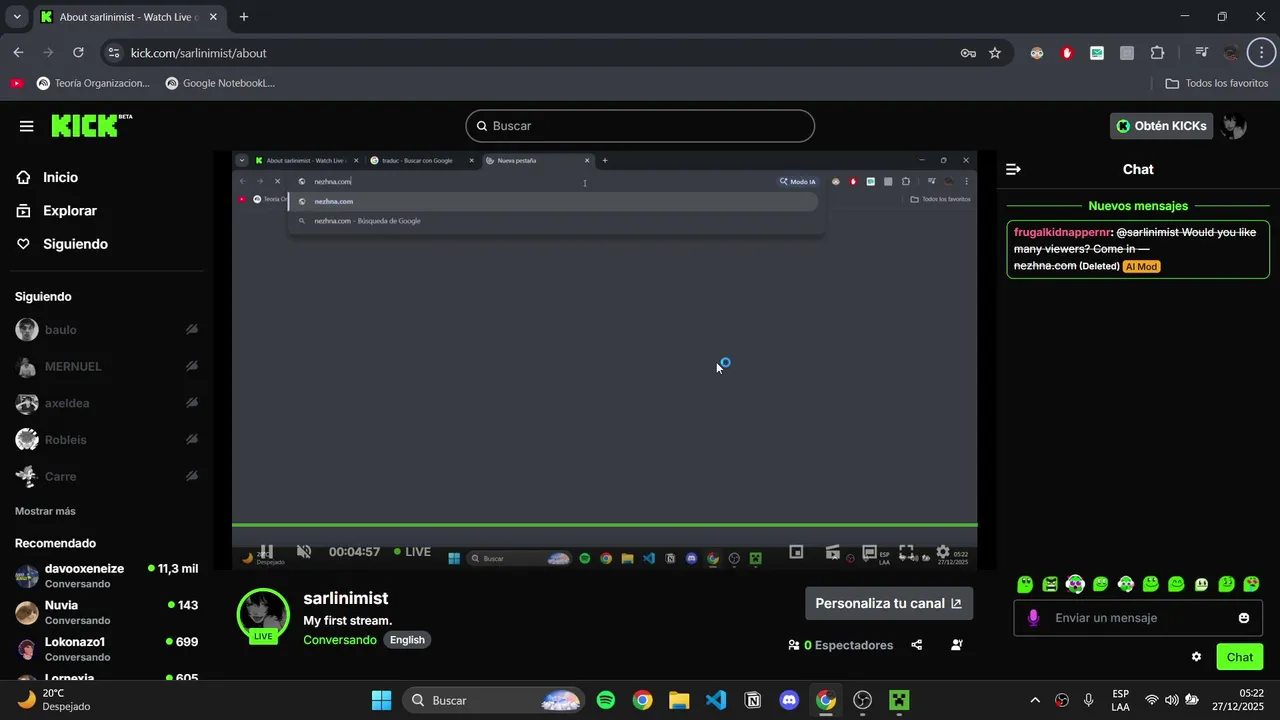
Task: Jump to Nuevos mensajes in chat
Action: click(x=1138, y=206)
